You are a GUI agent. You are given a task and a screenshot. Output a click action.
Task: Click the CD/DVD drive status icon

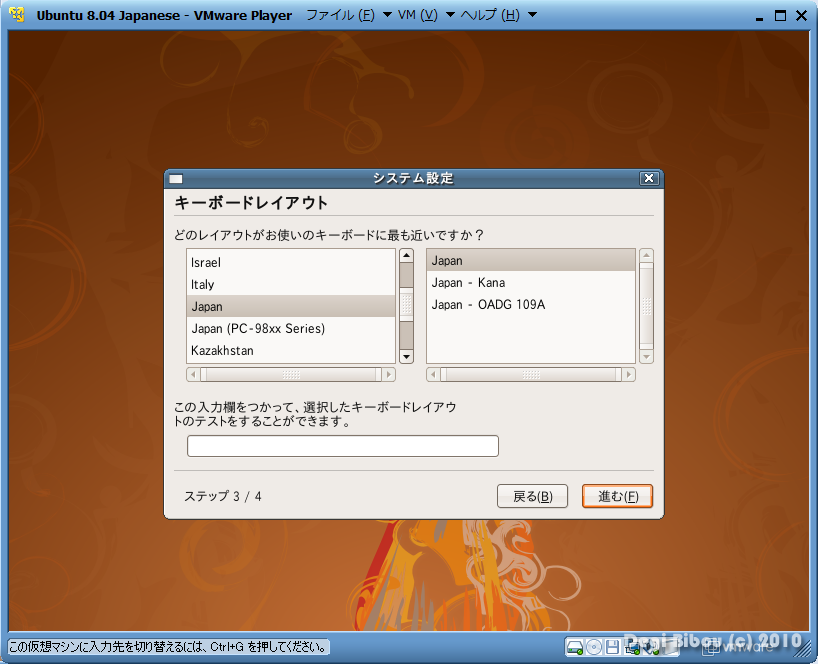coord(594,647)
